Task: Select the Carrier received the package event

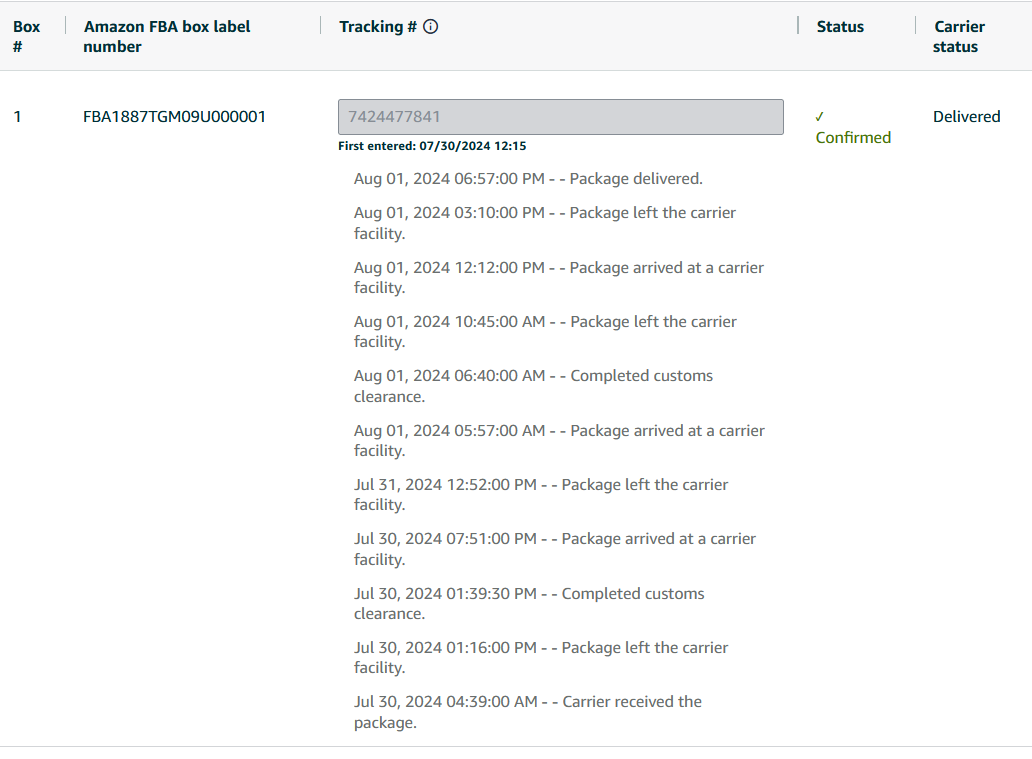Action: pyautogui.click(x=528, y=712)
